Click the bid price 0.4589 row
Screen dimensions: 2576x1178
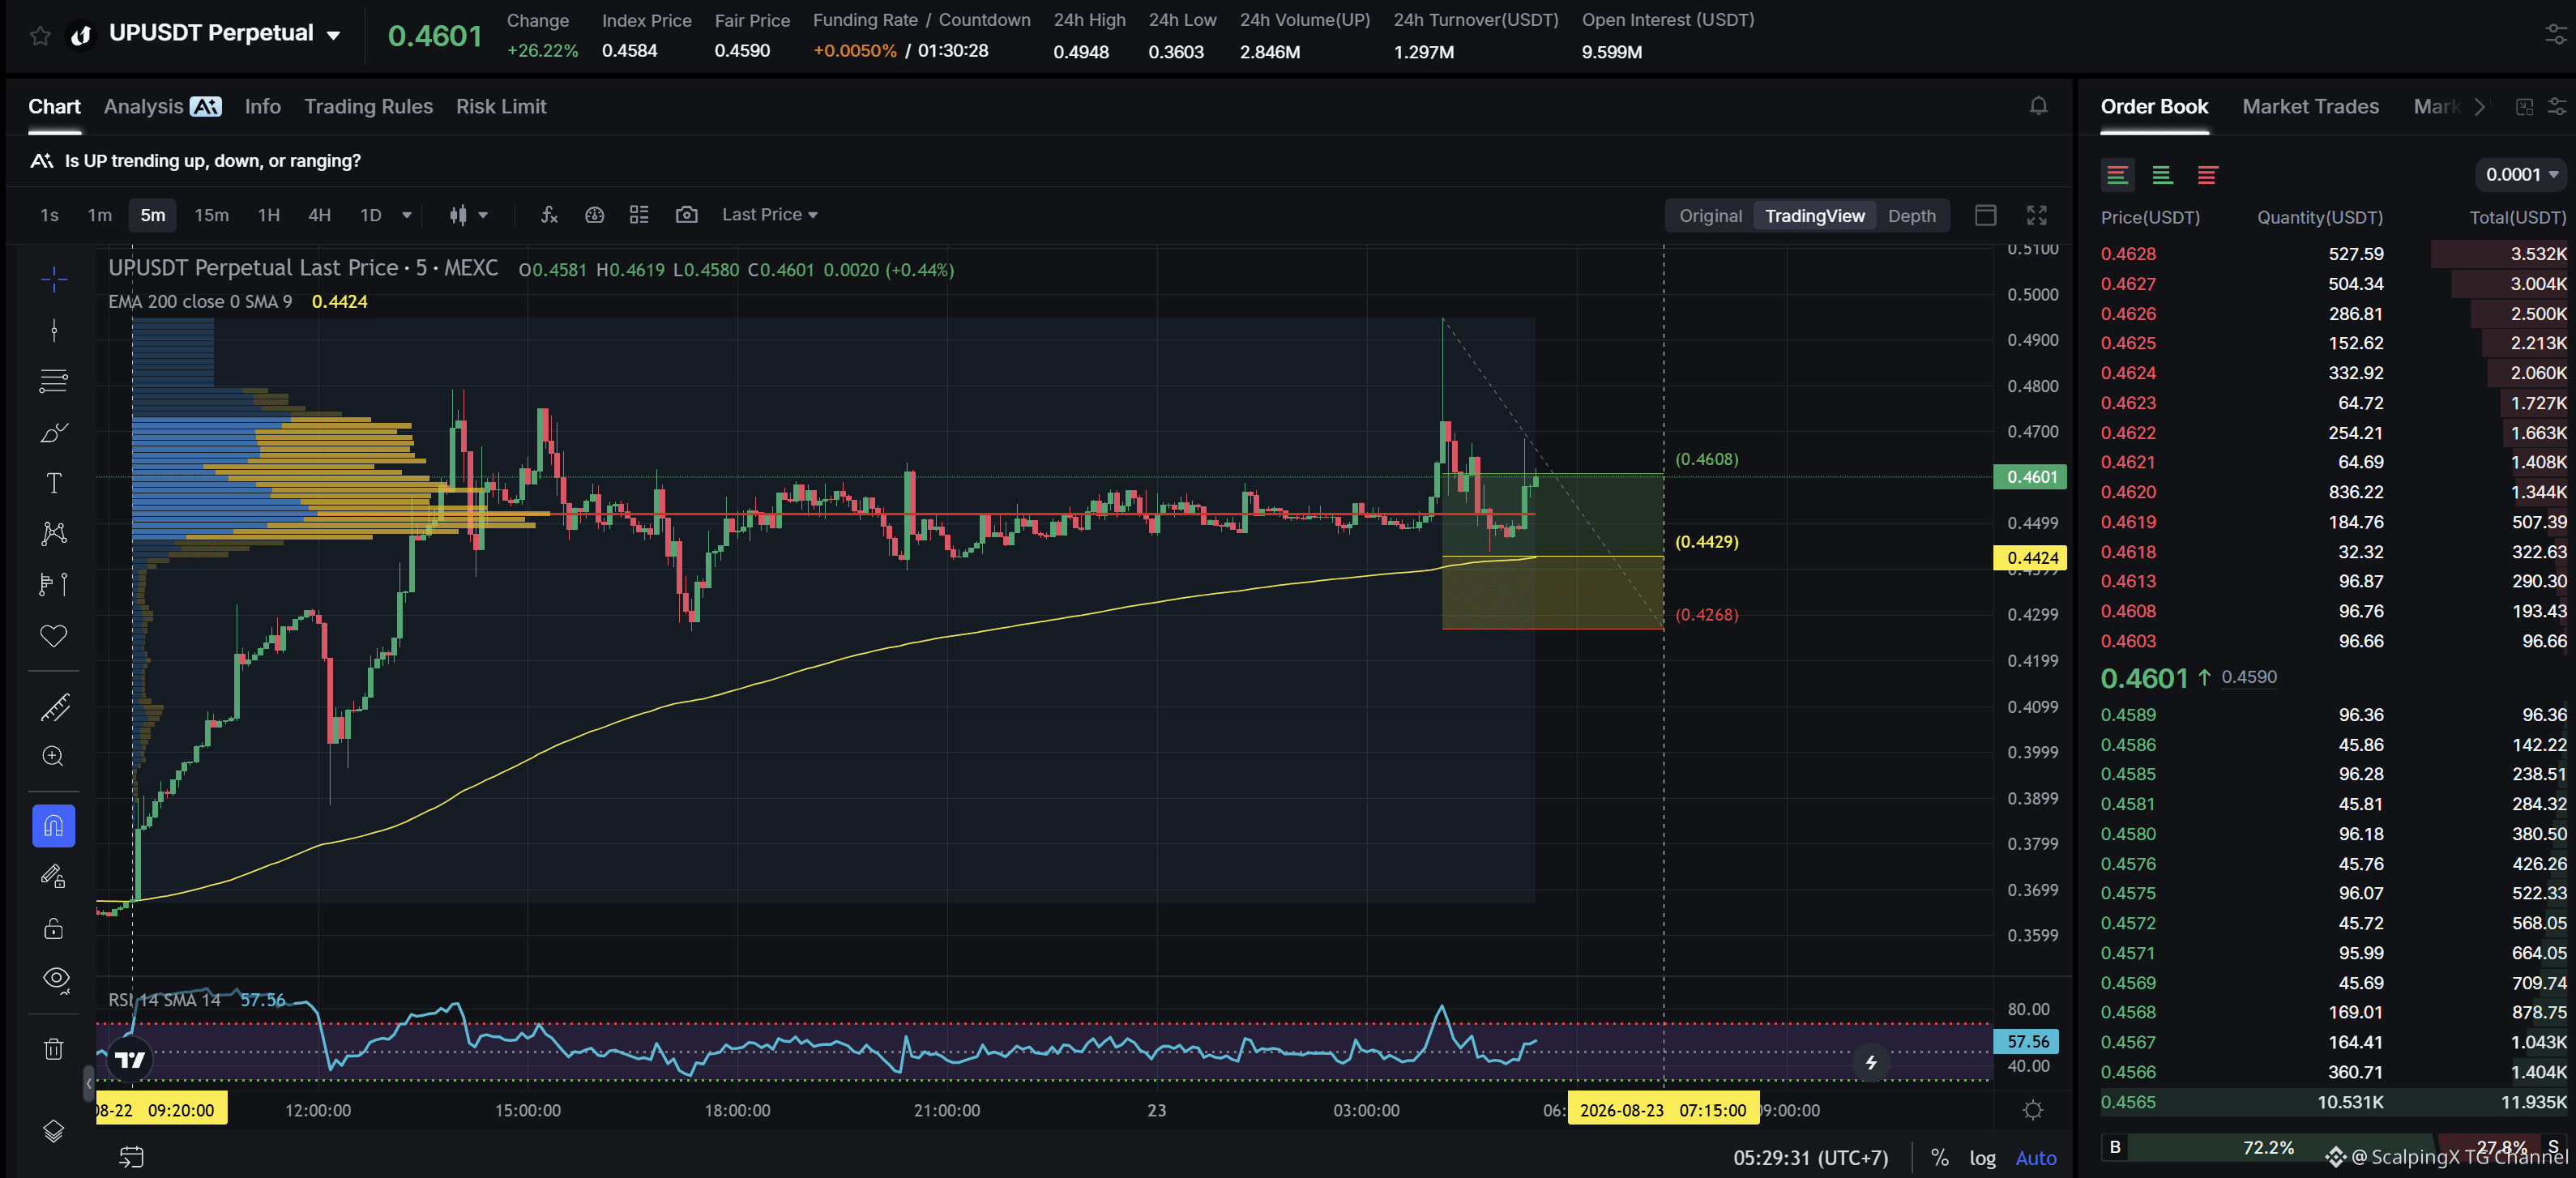point(2333,715)
